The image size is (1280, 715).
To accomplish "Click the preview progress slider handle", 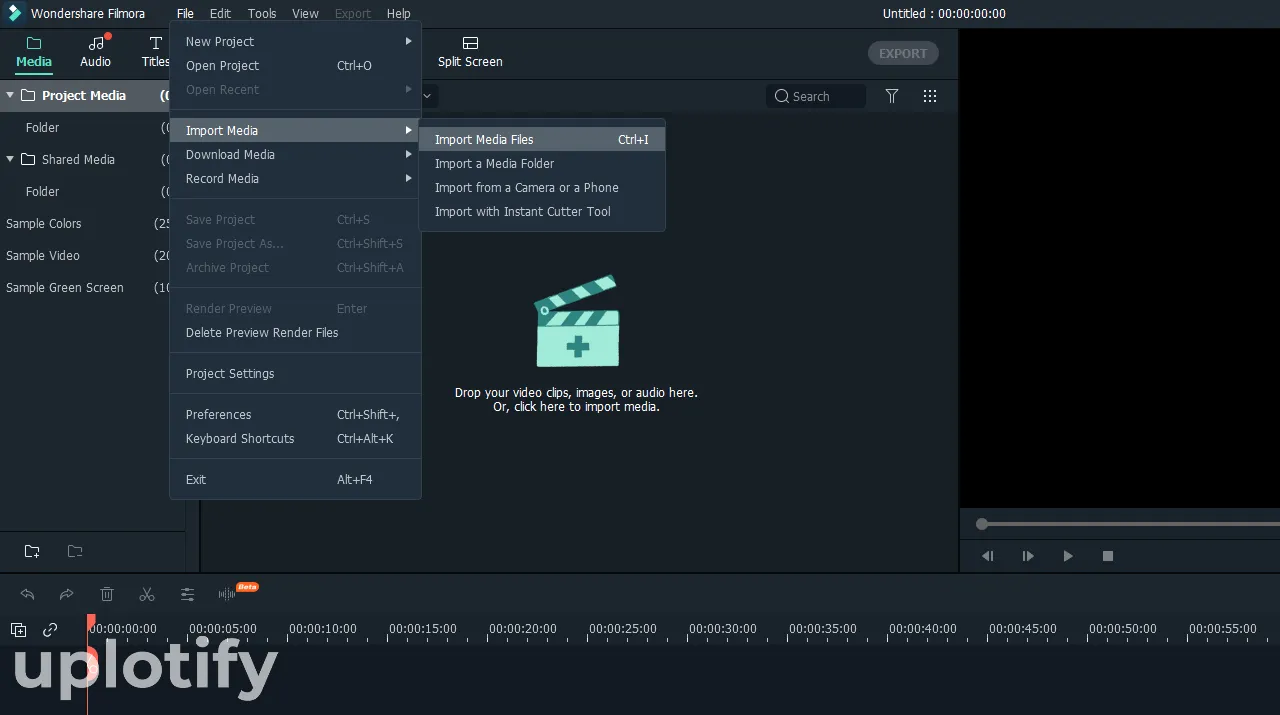I will [982, 524].
